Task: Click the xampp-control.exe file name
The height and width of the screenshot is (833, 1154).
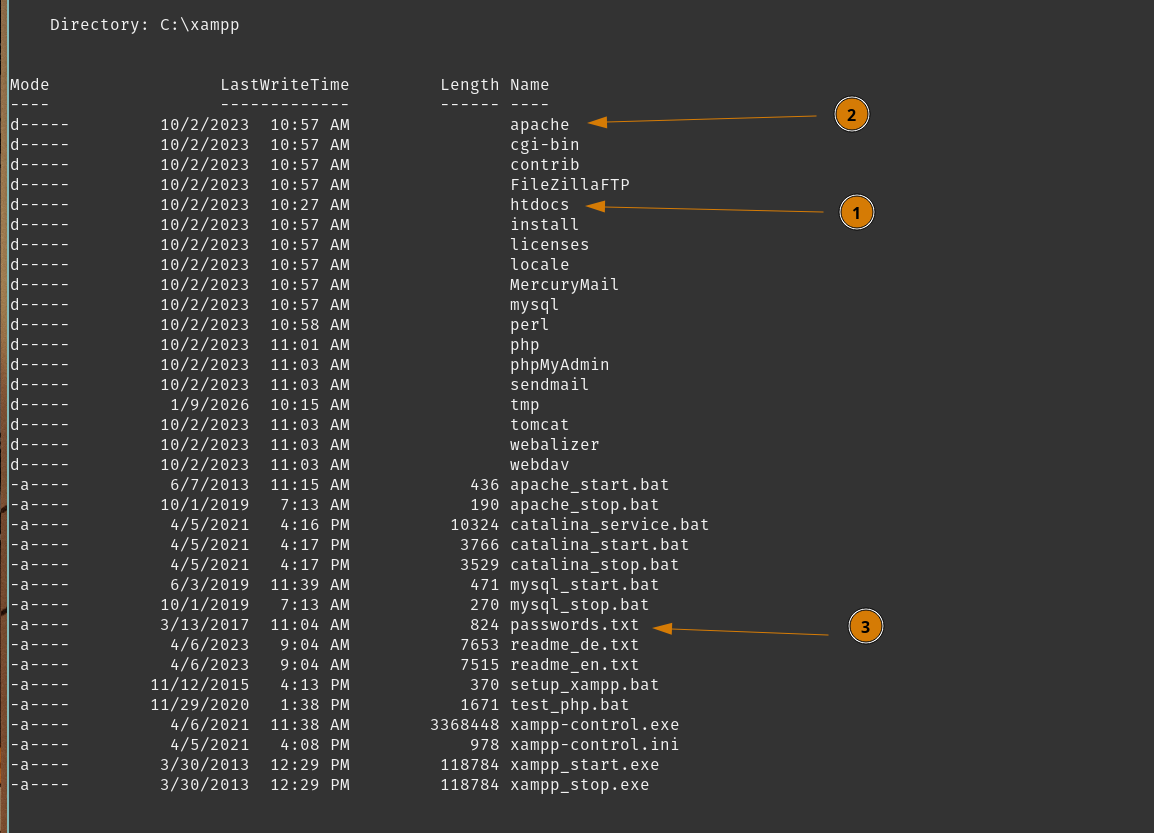Action: [x=594, y=725]
